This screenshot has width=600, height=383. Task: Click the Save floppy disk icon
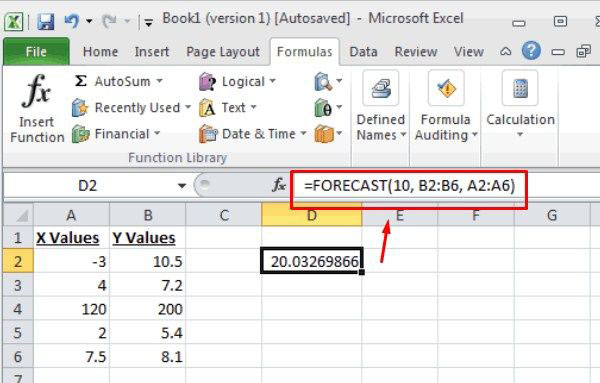tap(46, 21)
